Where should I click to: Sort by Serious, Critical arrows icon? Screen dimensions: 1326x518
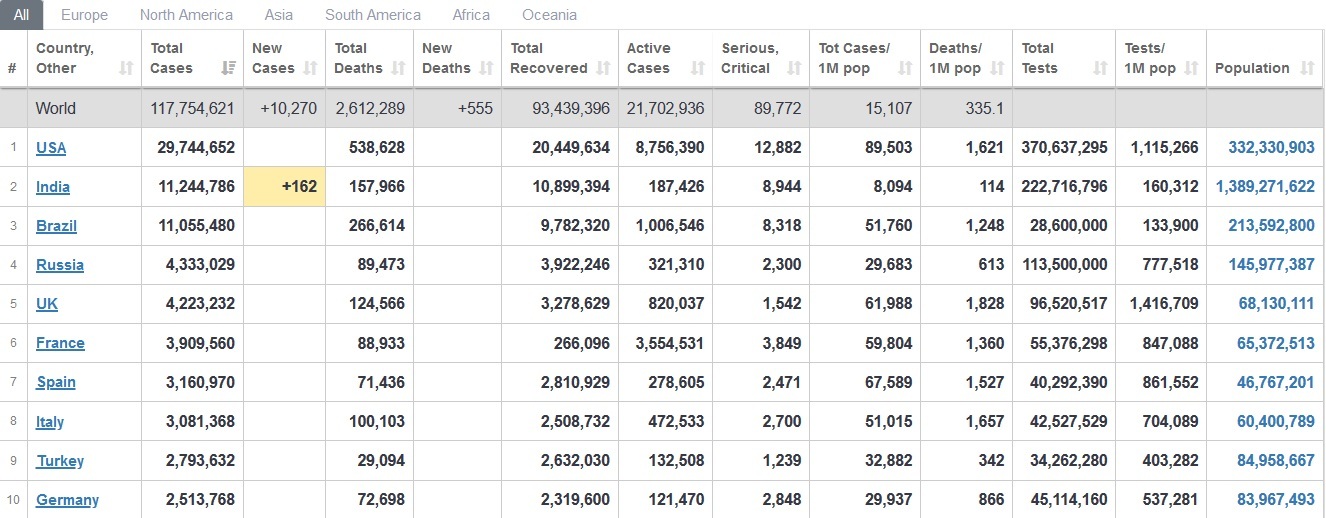click(x=794, y=68)
